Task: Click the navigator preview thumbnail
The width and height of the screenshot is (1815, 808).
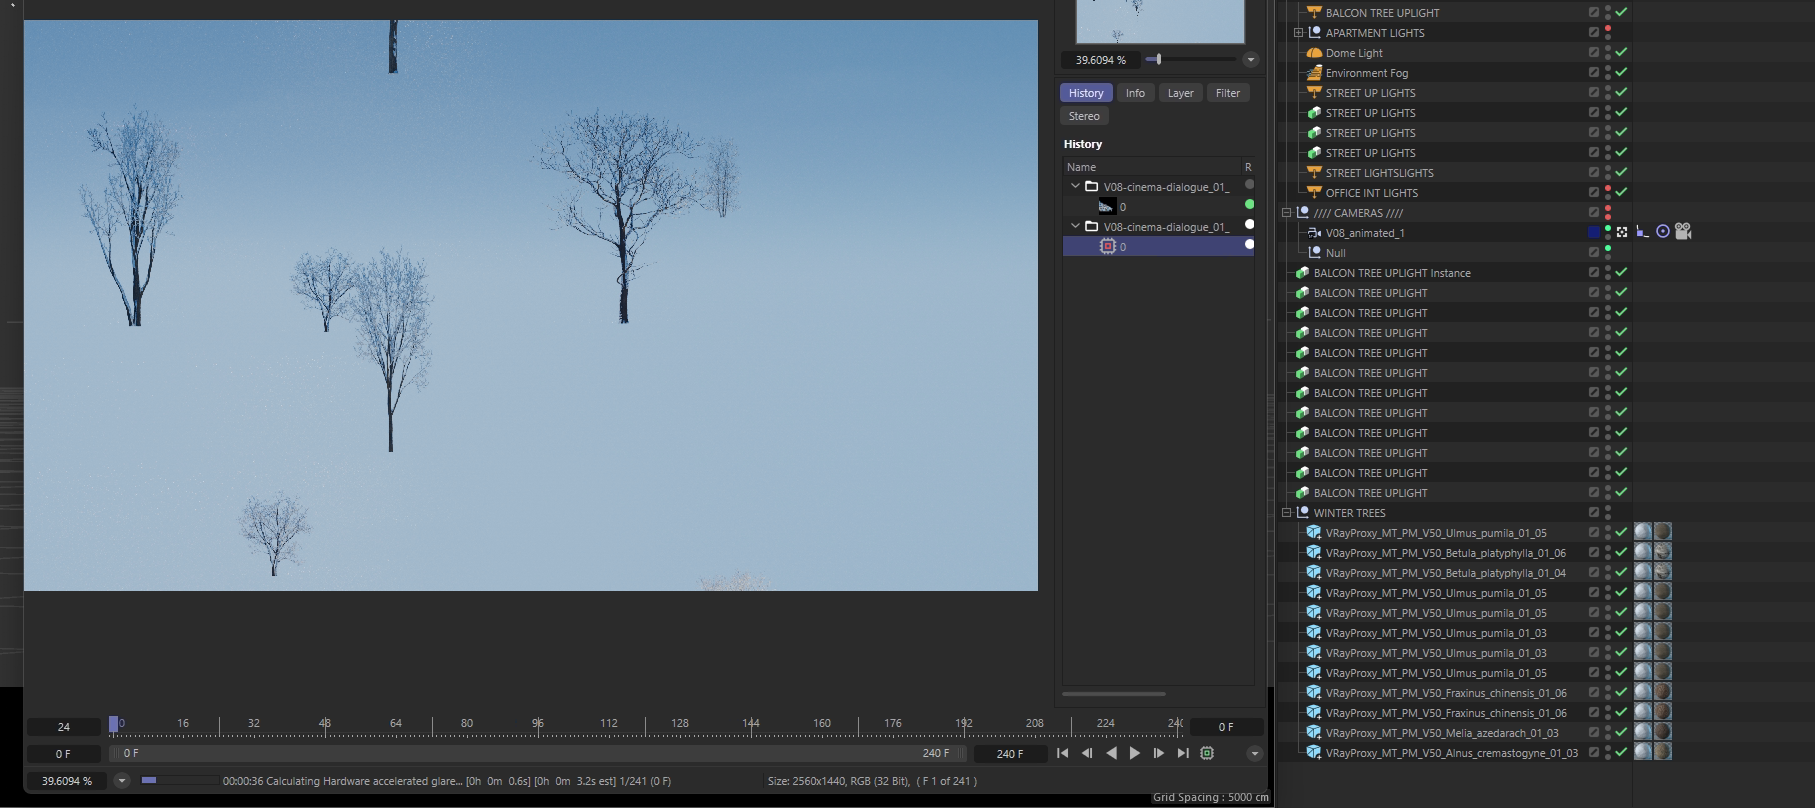Action: (1160, 21)
